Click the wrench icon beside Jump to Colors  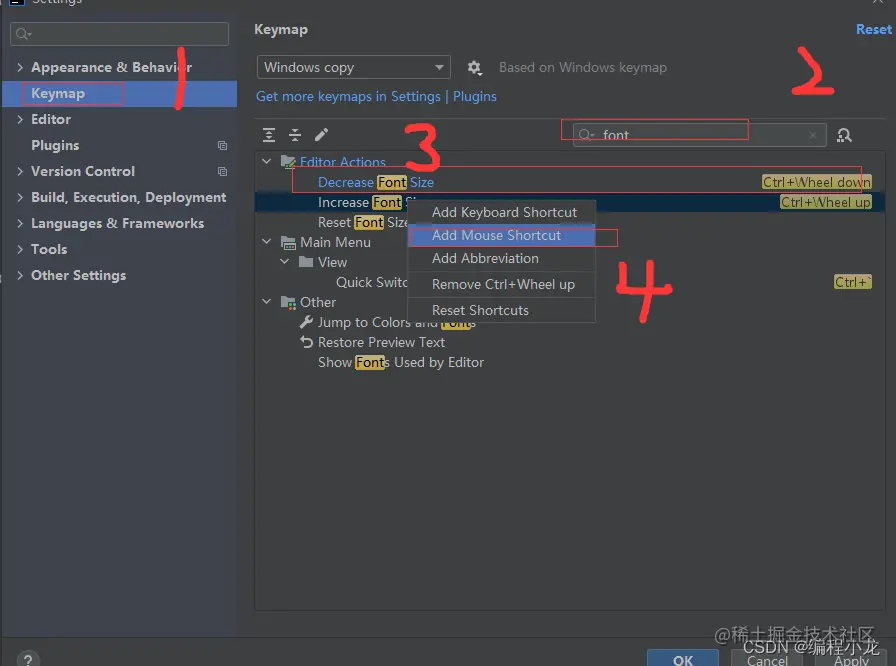pos(306,322)
